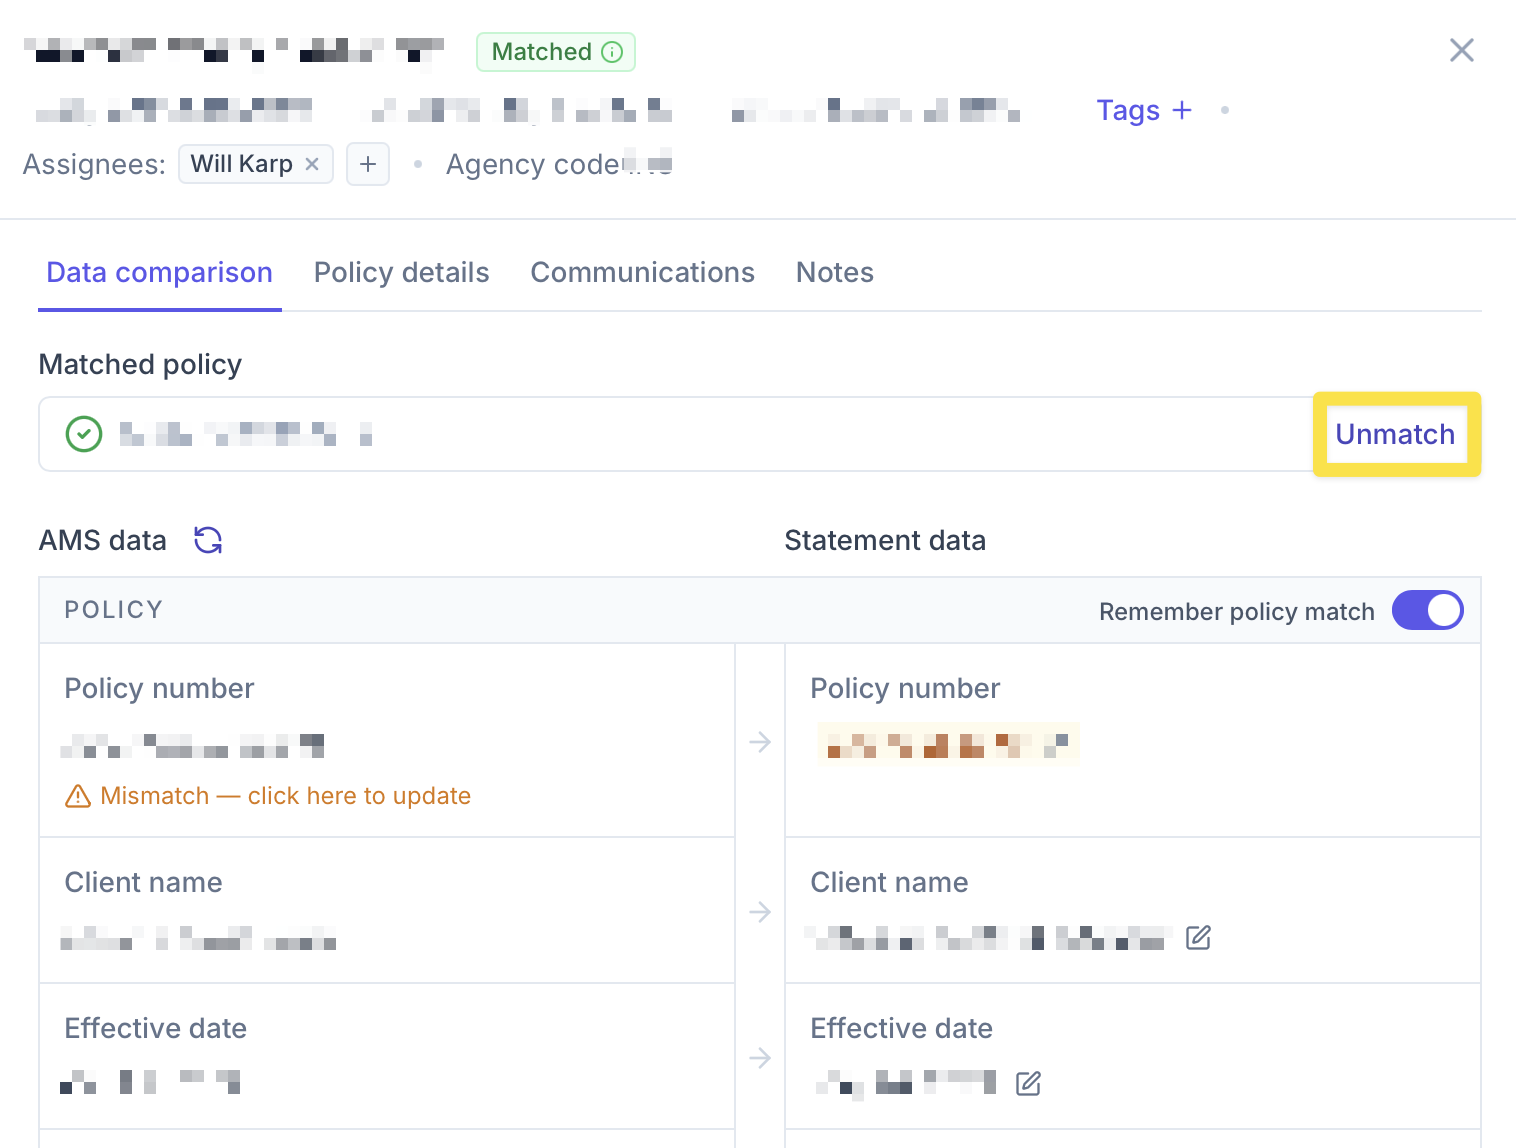This screenshot has height=1148, width=1516.
Task: Edit the statement effective date pencil icon
Action: pos(1028,1083)
